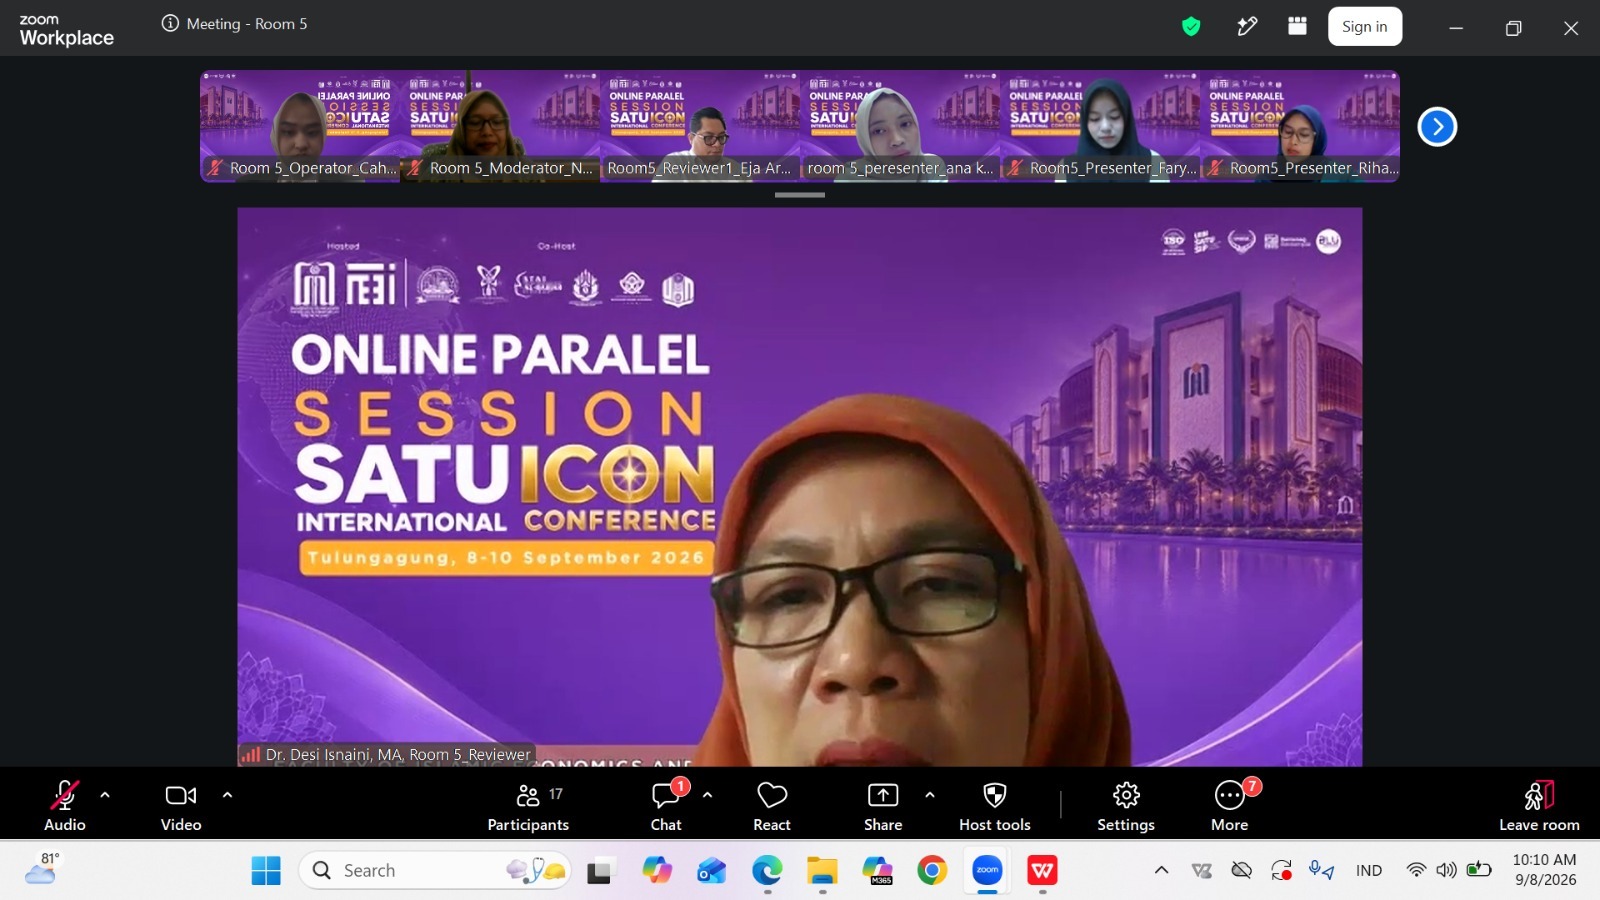This screenshot has width=1600, height=900.
Task: Select room 5_peresenter_ana k video thumbnail
Action: 900,126
